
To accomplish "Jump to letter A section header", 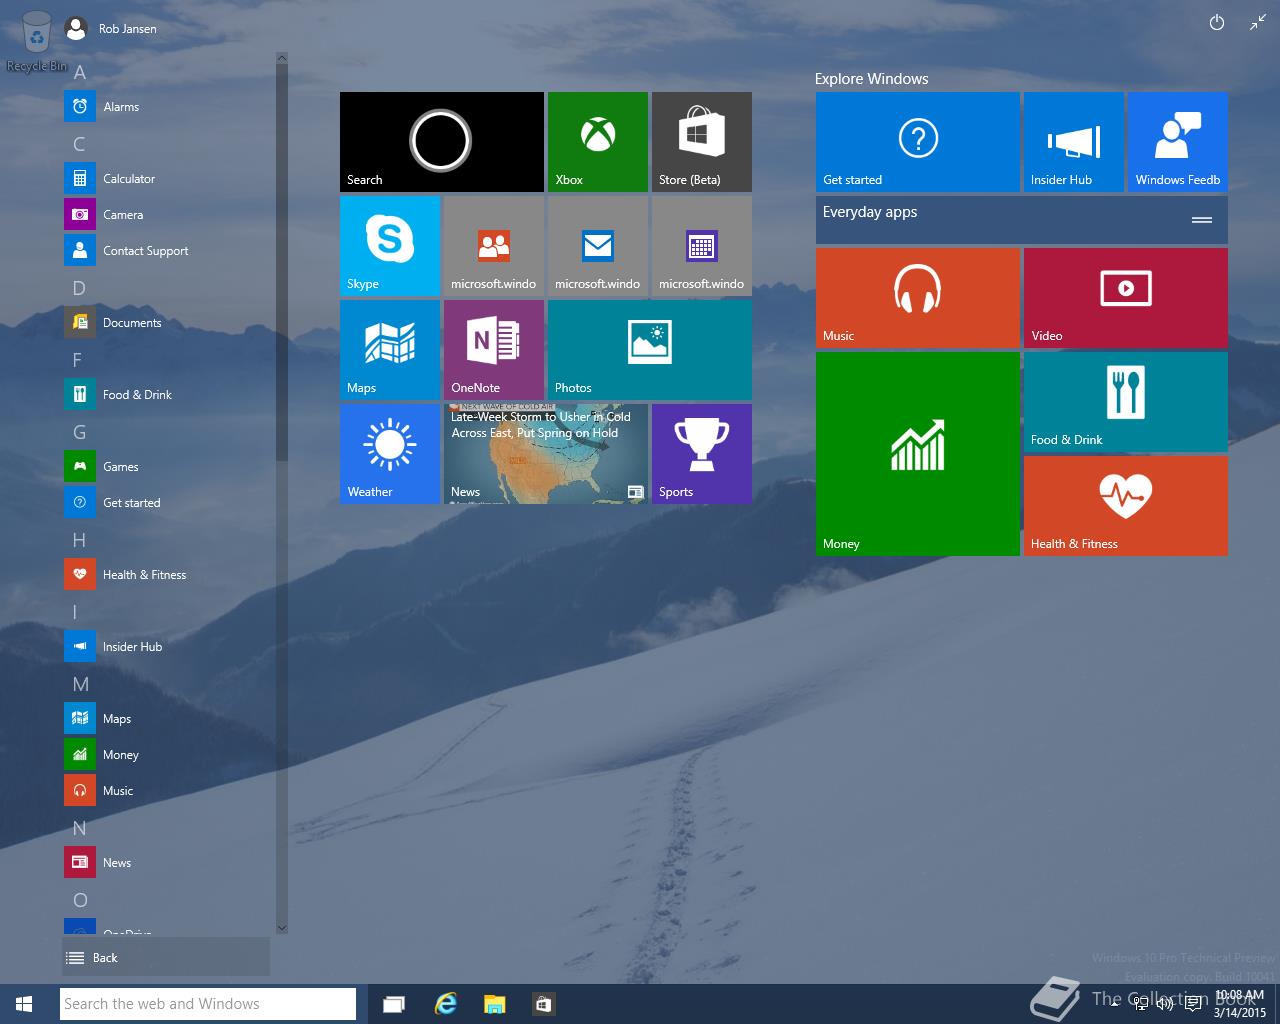I will click(80, 72).
